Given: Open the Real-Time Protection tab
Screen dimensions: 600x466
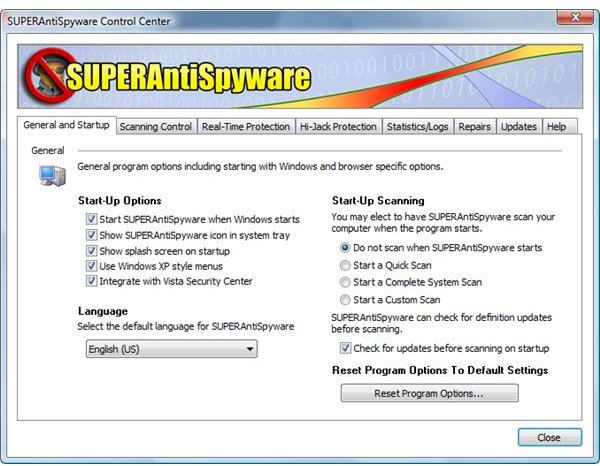Looking at the screenshot, I should coord(246,127).
